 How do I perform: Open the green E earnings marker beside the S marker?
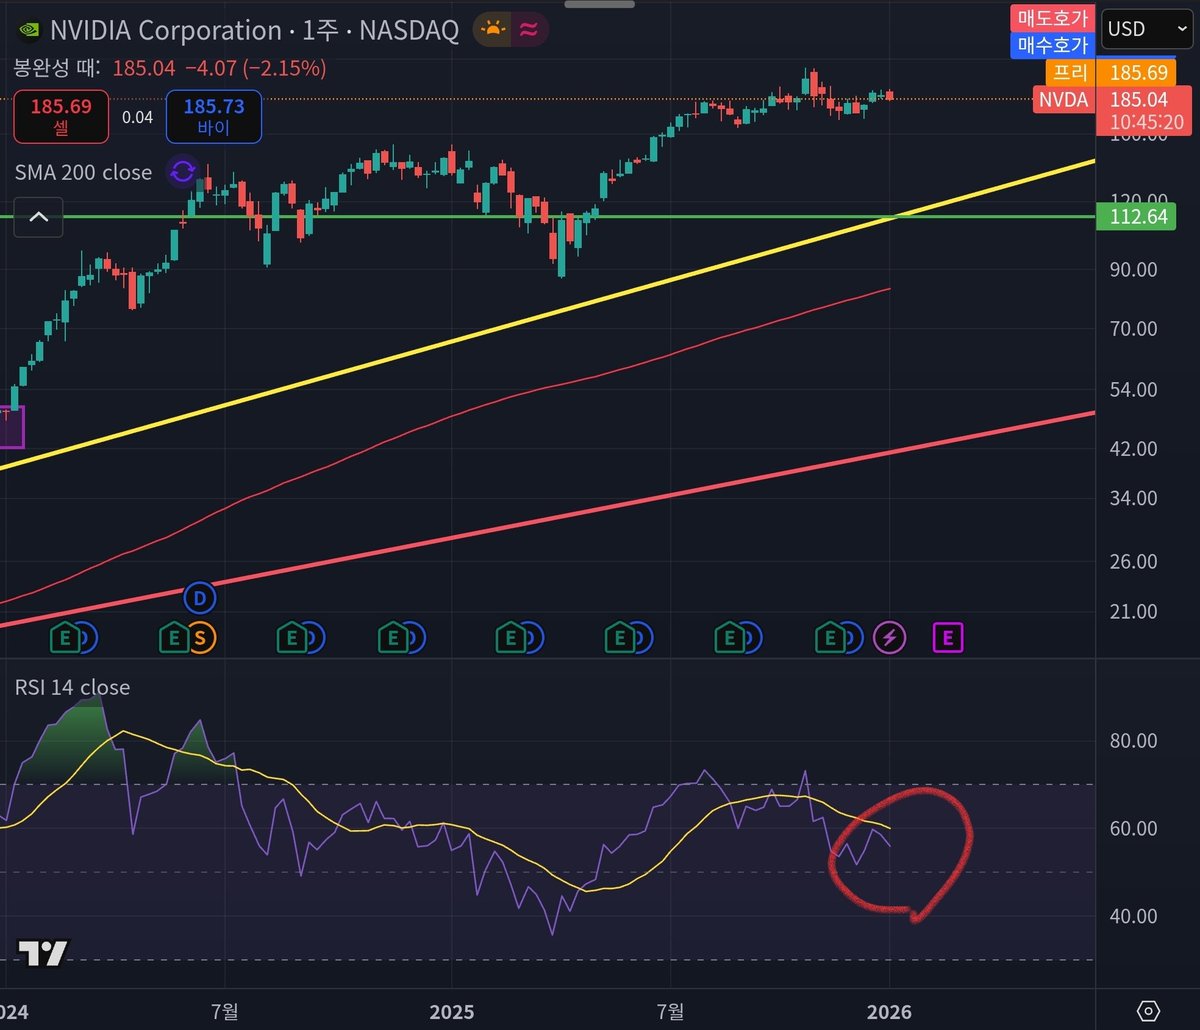[174, 636]
